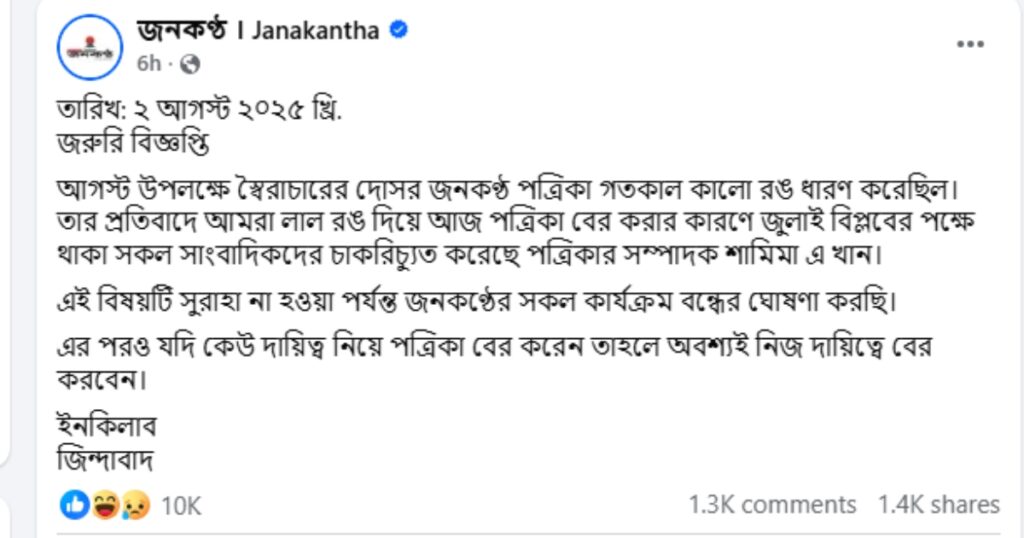
Task: Open the Janakantha page profile picture
Action: click(90, 52)
